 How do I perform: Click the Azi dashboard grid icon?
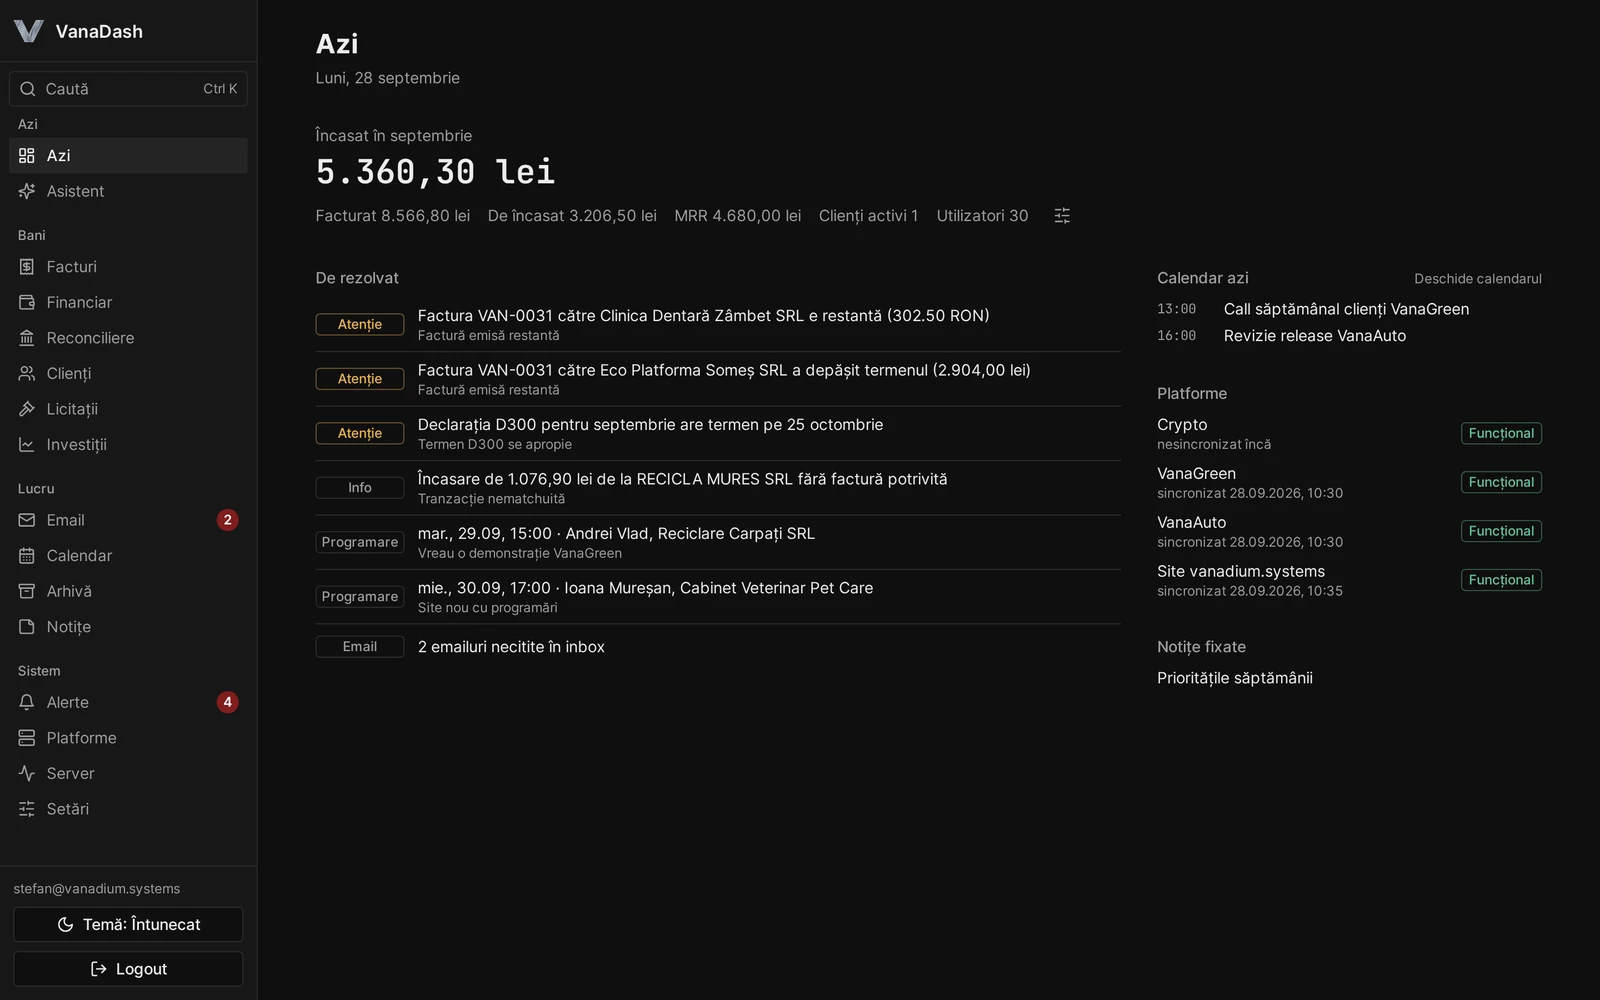[x=27, y=156]
